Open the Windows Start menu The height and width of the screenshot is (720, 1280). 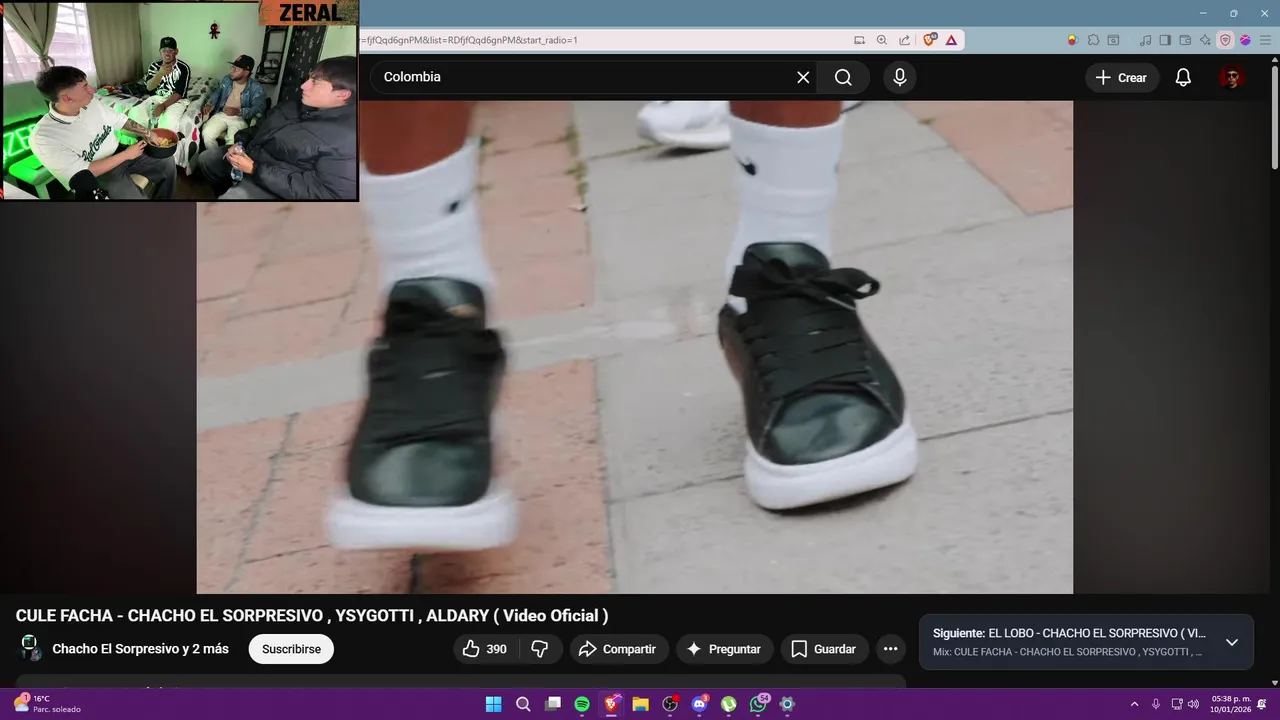(x=493, y=704)
